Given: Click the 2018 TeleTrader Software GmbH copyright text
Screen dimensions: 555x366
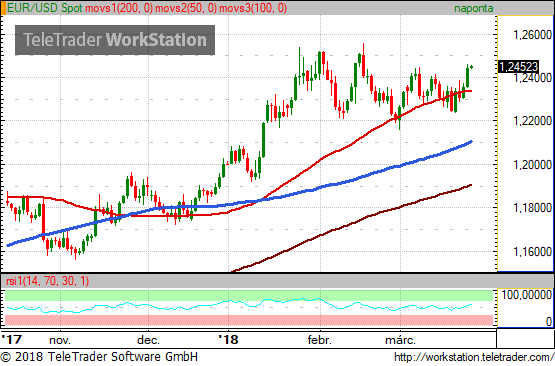Looking at the screenshot, I should point(99,356).
